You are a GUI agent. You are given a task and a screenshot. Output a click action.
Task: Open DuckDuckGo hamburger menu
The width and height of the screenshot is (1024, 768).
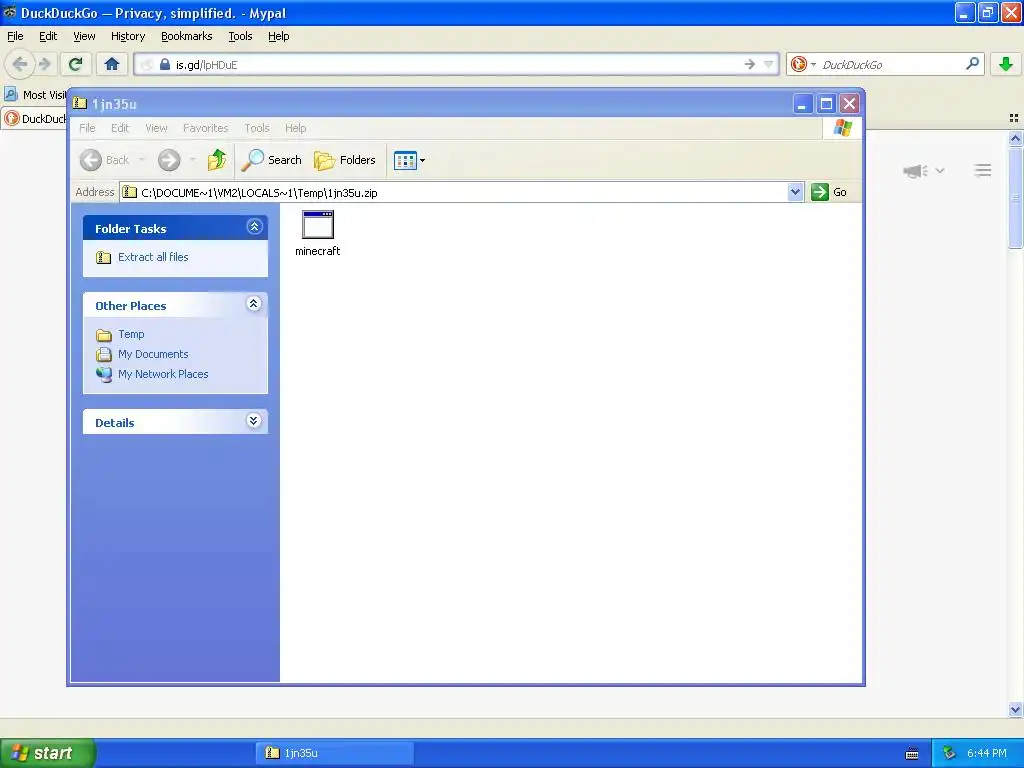pos(983,170)
